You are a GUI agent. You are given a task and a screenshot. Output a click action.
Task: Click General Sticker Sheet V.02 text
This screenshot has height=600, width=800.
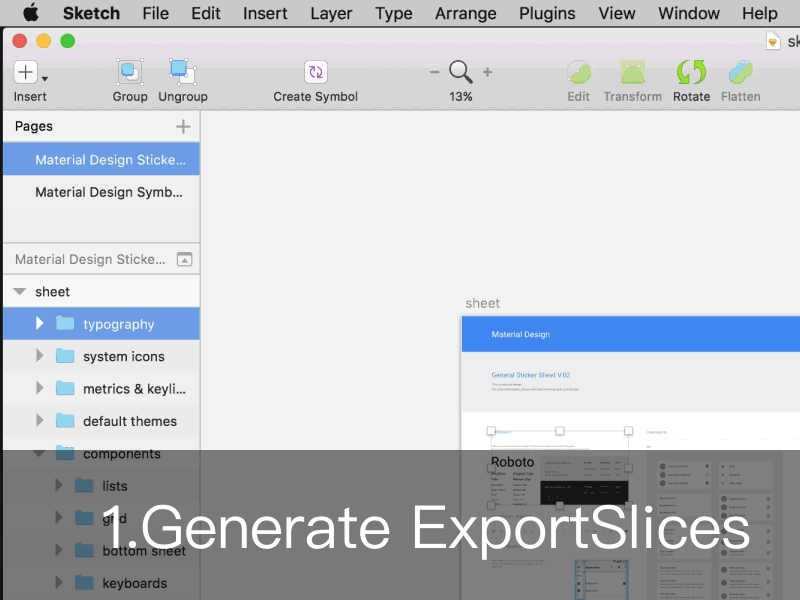531,375
